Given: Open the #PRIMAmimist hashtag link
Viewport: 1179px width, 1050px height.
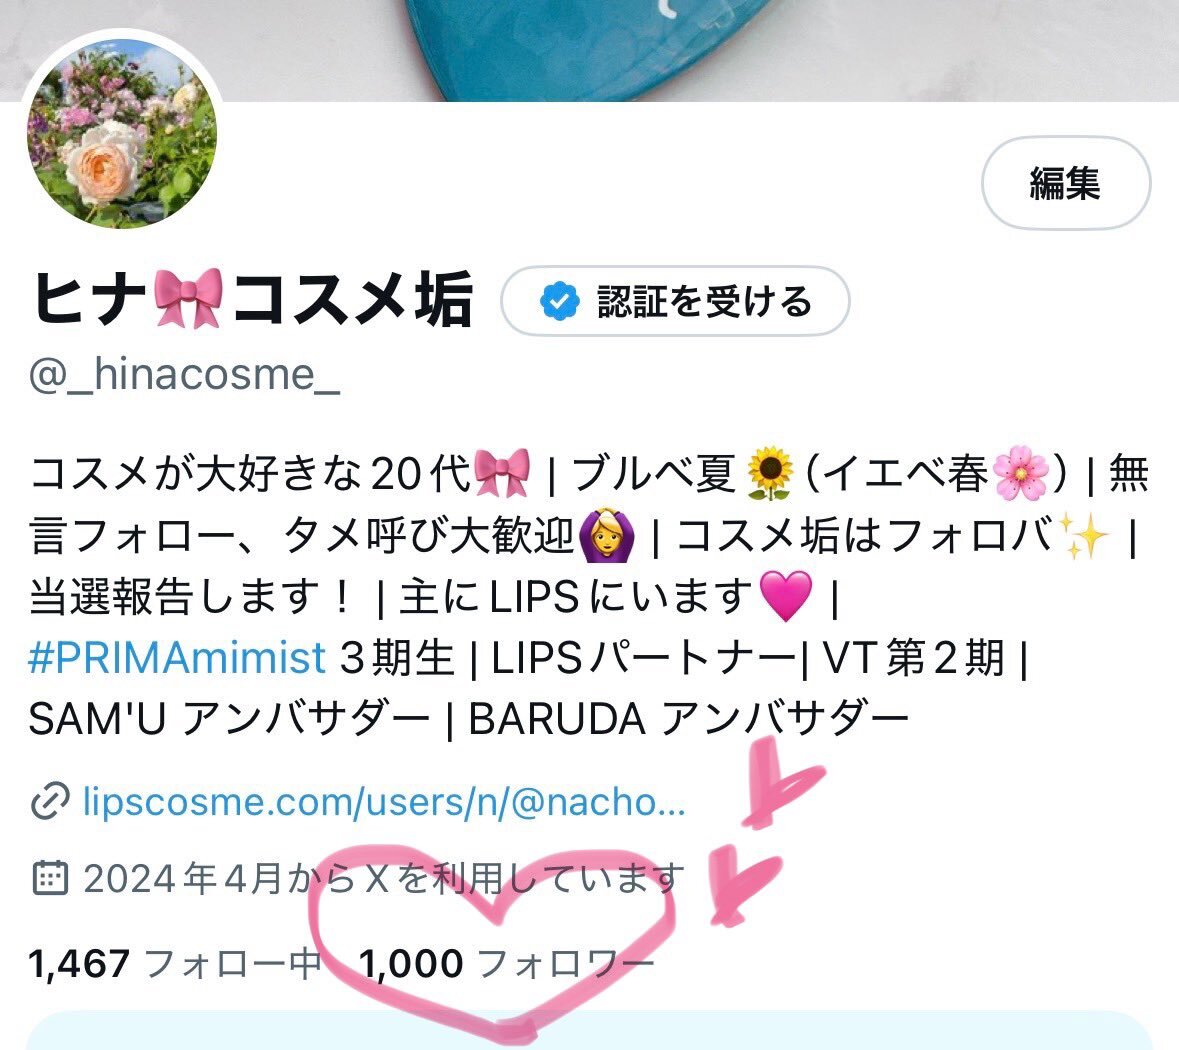Looking at the screenshot, I should coord(177,657).
